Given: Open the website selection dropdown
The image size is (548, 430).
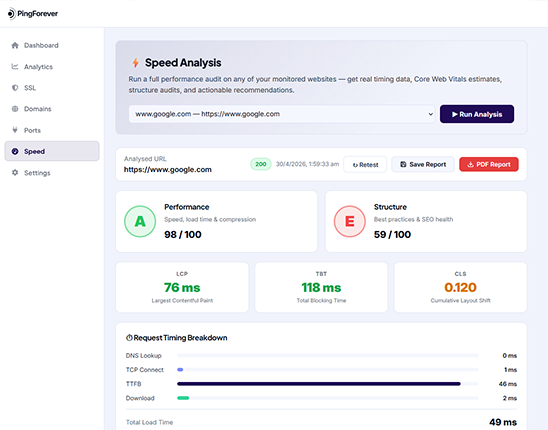Looking at the screenshot, I should coord(282,114).
